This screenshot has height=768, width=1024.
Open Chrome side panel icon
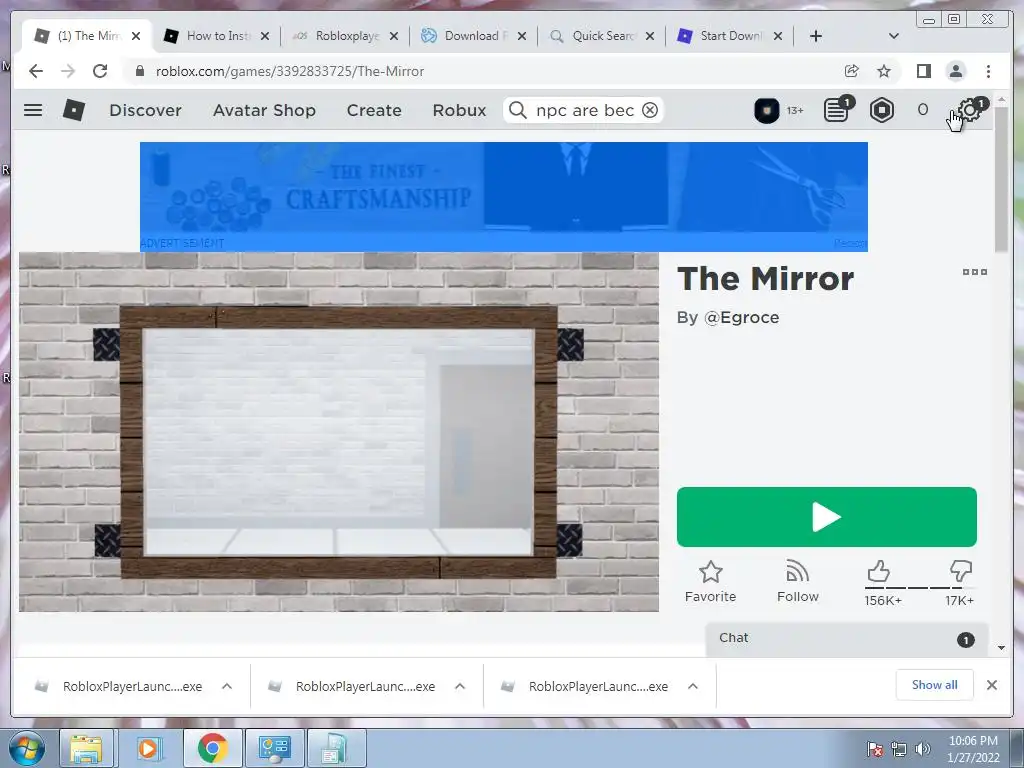coord(923,71)
